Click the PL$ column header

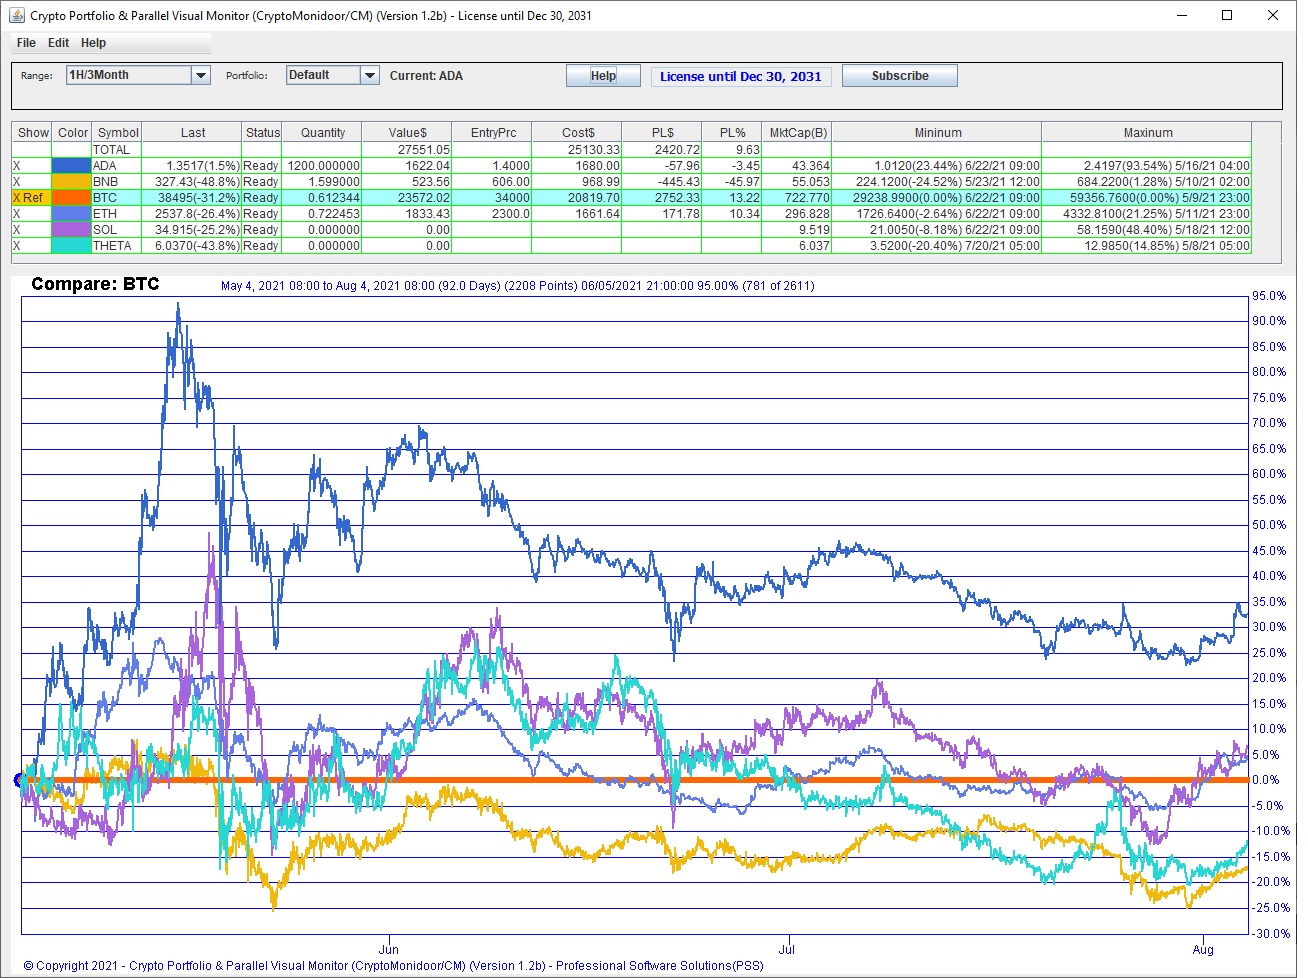tap(662, 132)
